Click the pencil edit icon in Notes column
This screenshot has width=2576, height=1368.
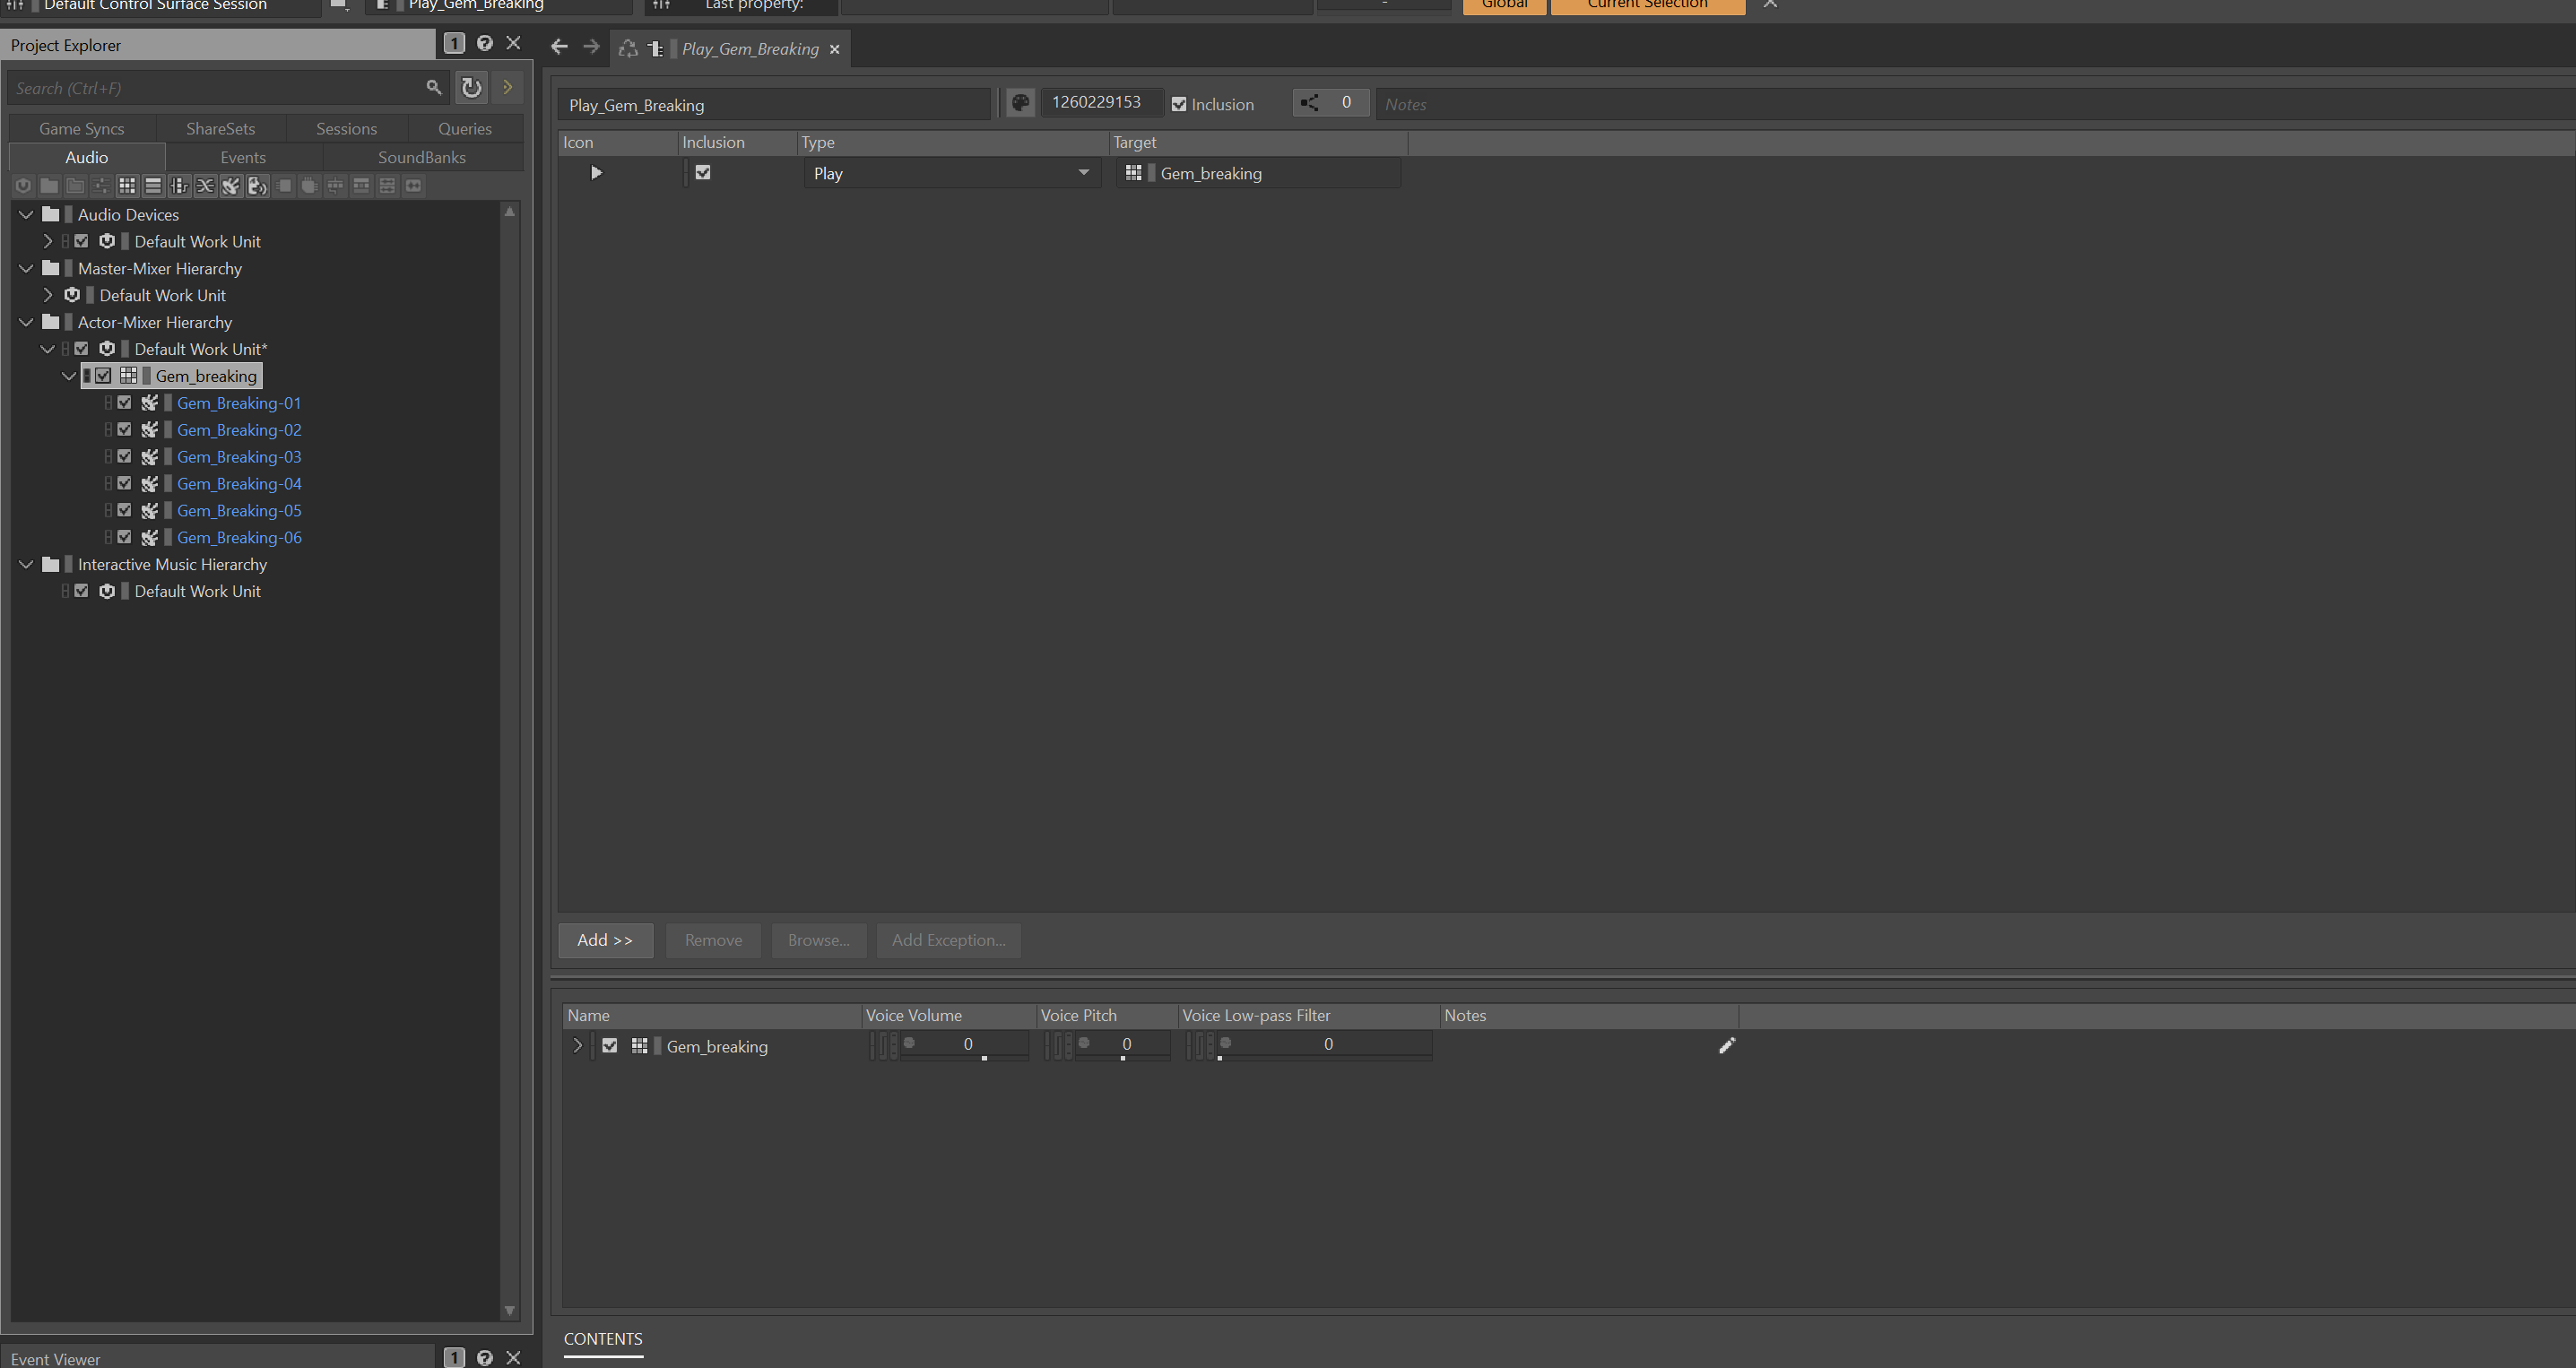coord(1726,1046)
